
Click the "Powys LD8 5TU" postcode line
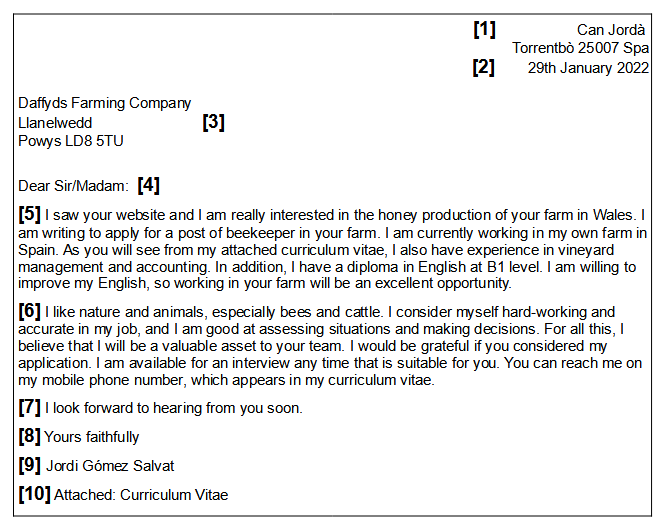coord(71,141)
